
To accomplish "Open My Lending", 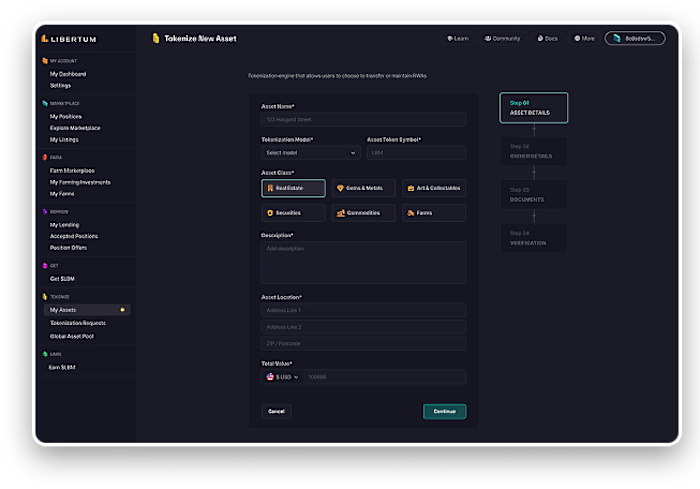I will click(64, 225).
